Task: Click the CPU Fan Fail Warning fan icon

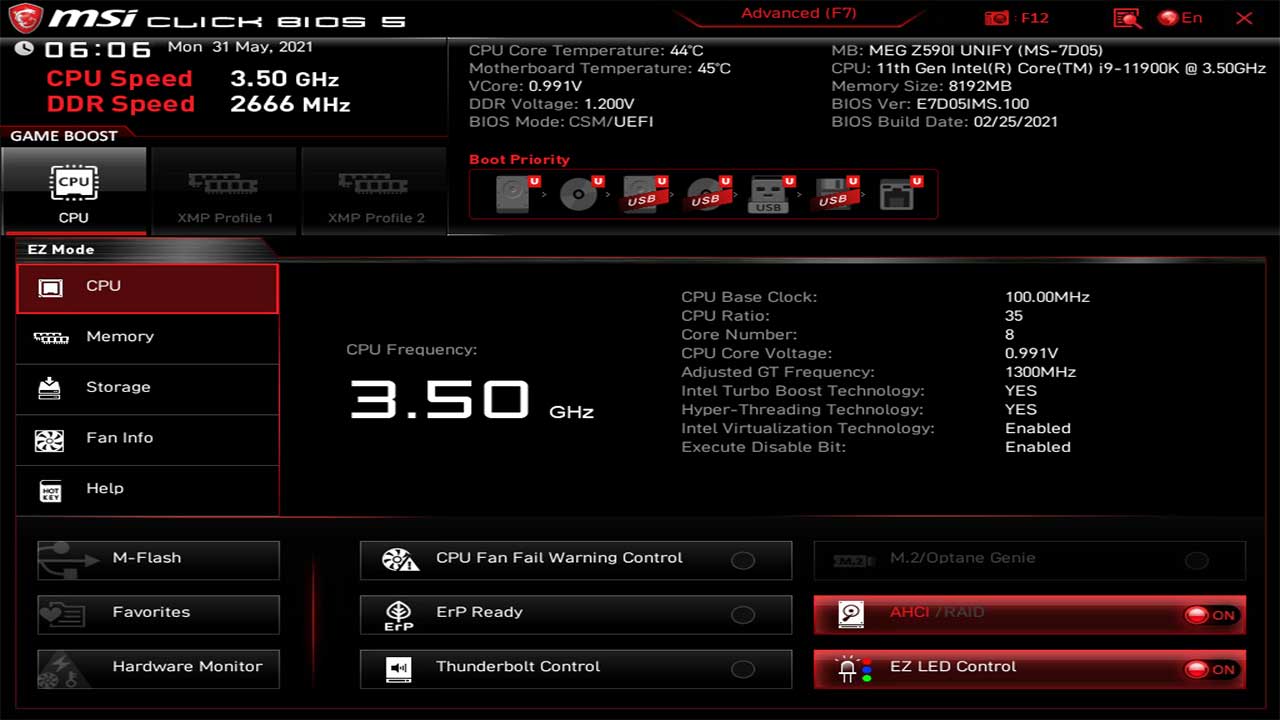Action: pos(400,560)
